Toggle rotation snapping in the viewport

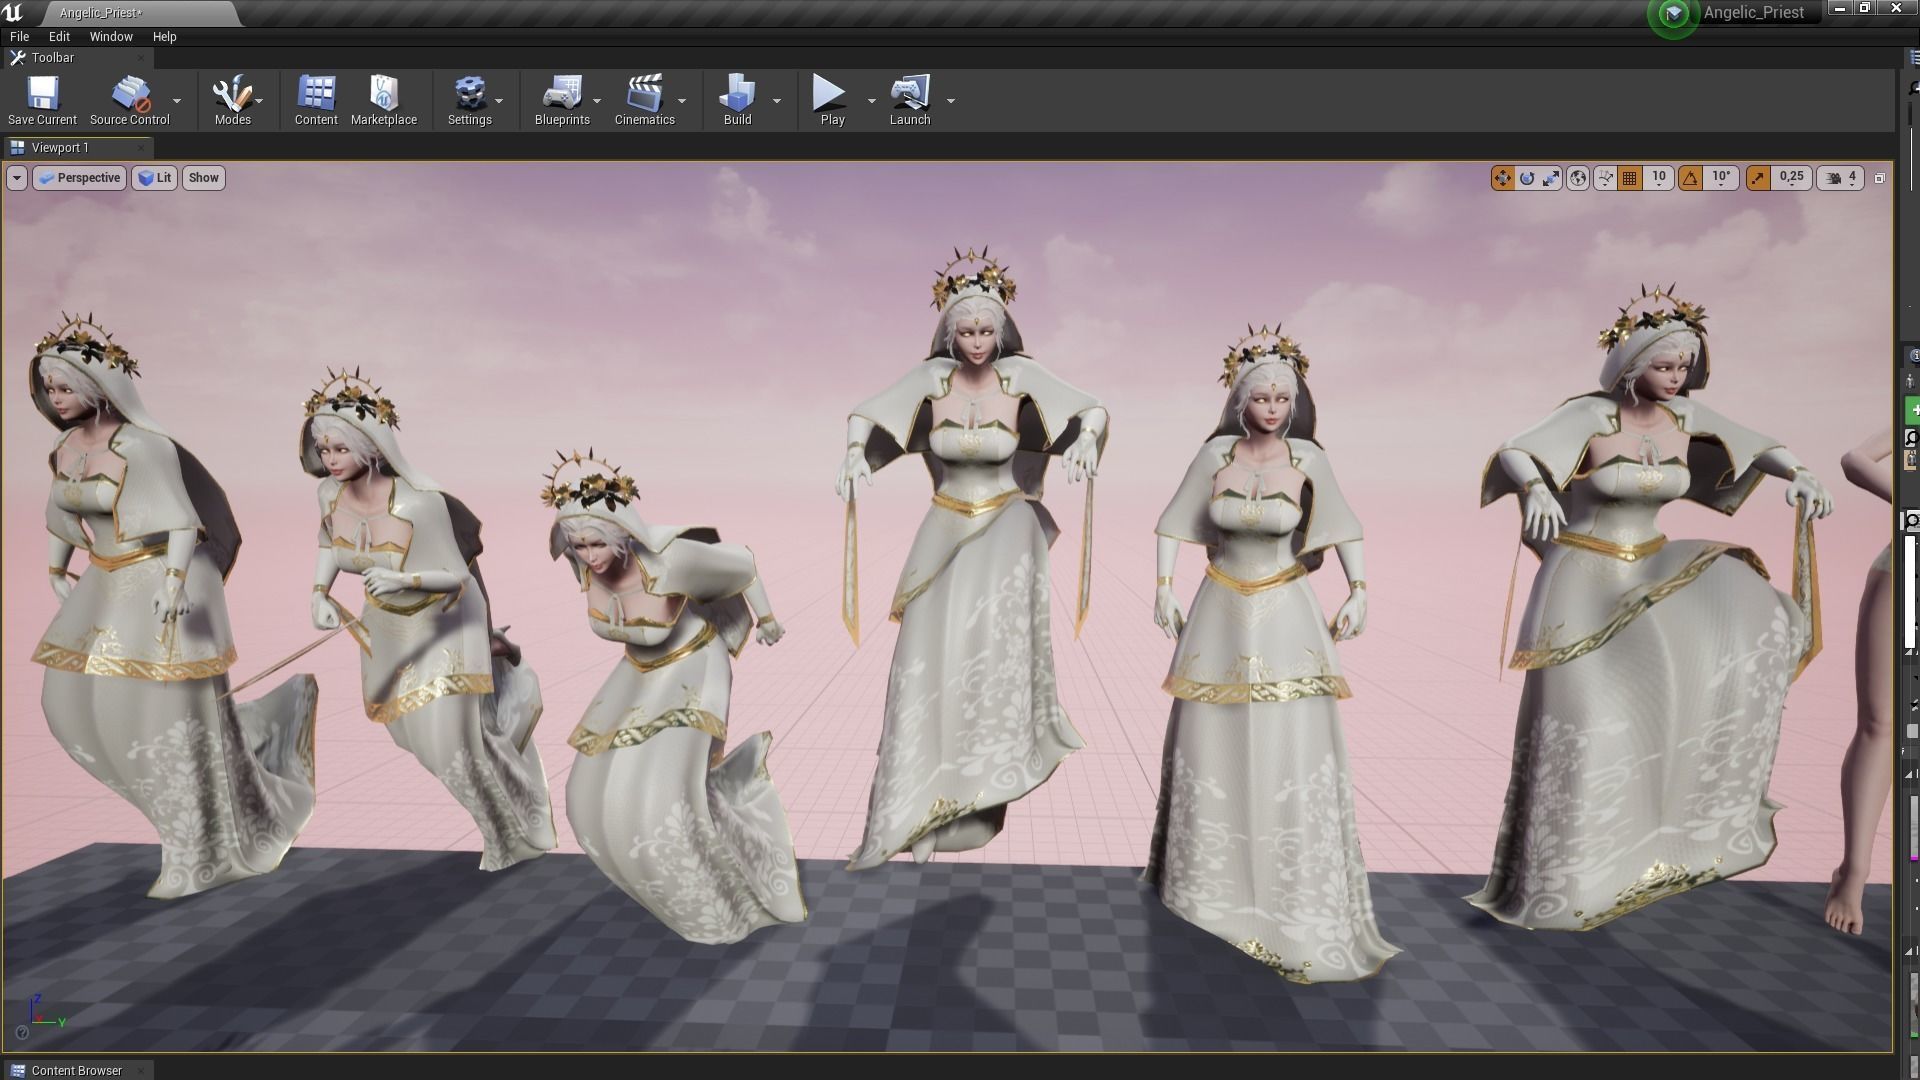coord(1689,177)
